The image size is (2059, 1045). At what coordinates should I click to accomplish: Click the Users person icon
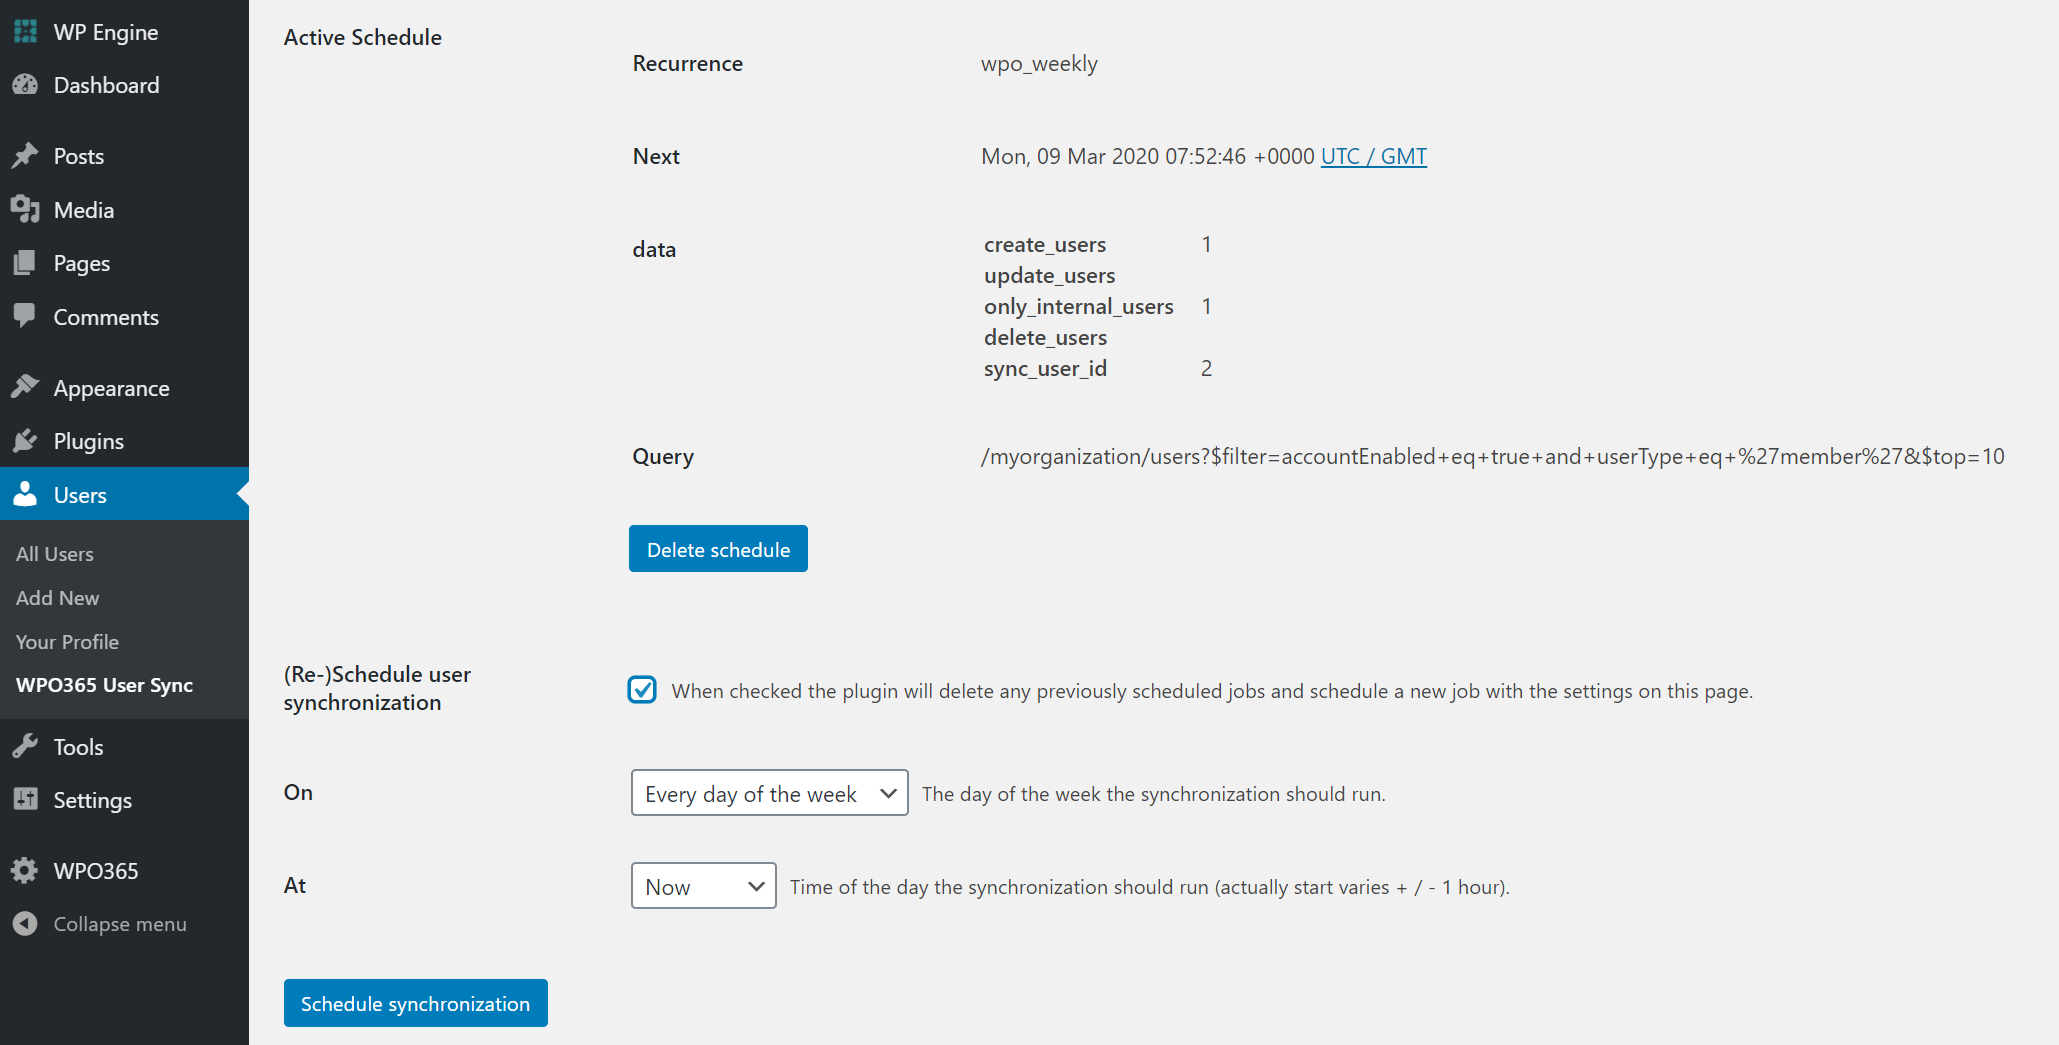pyautogui.click(x=25, y=495)
